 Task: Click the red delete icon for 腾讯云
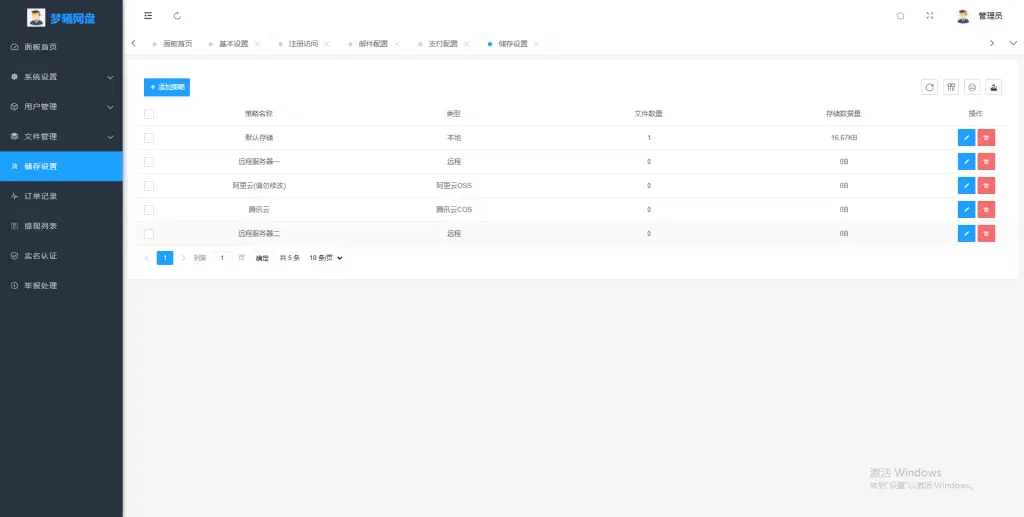pyautogui.click(x=986, y=209)
